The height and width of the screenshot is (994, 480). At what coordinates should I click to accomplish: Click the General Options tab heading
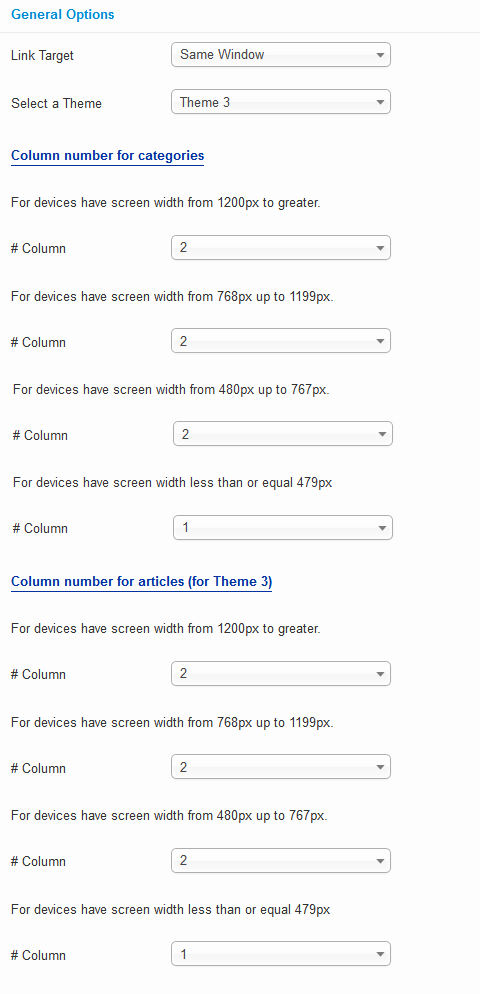pos(63,15)
